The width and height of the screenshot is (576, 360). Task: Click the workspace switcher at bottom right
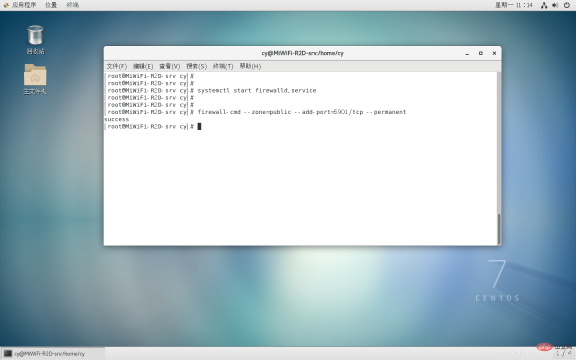564,353
